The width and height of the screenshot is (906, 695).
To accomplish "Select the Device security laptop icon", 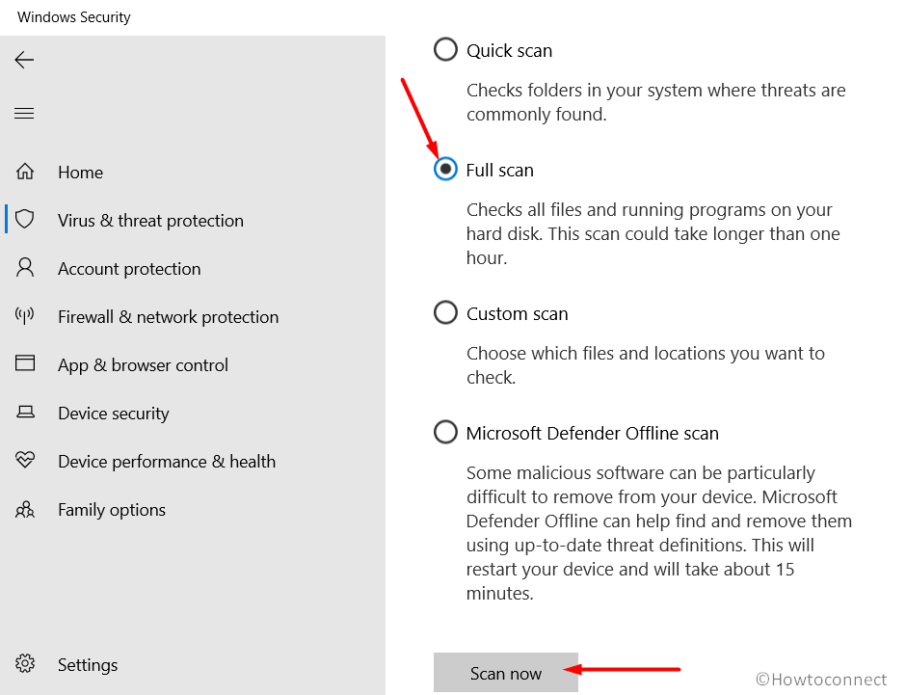I will [x=24, y=413].
